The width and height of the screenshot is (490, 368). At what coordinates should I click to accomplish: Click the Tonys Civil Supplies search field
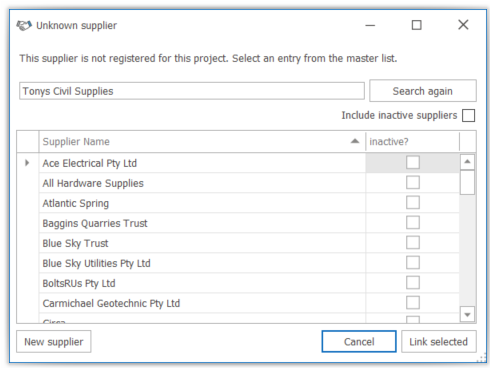[x=192, y=91]
